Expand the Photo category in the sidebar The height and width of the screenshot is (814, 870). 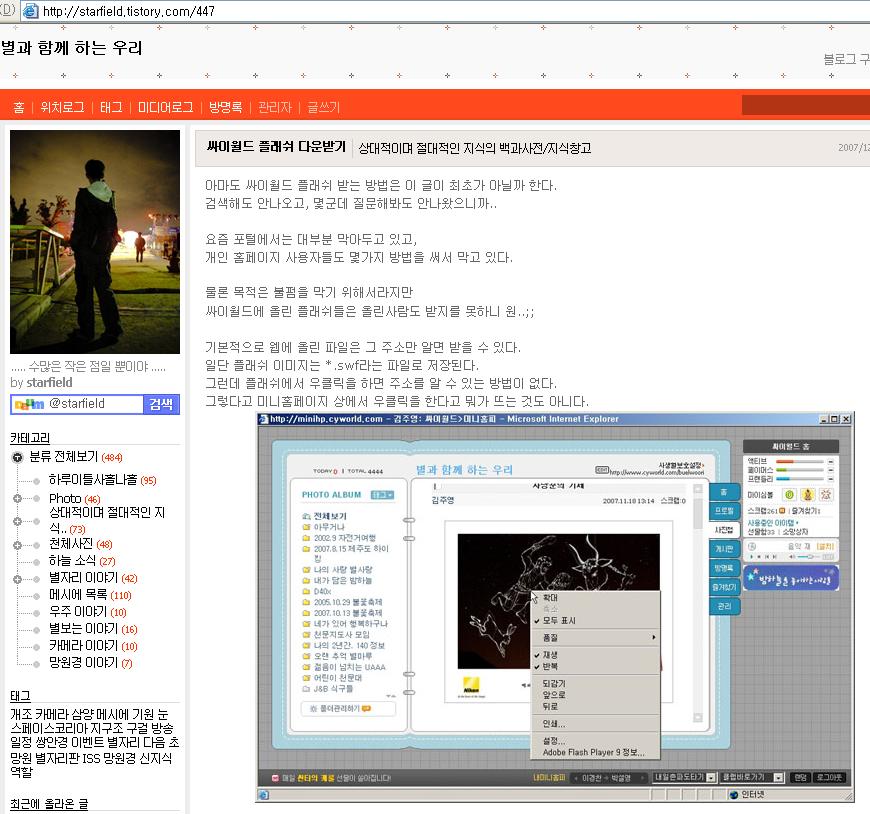17,498
